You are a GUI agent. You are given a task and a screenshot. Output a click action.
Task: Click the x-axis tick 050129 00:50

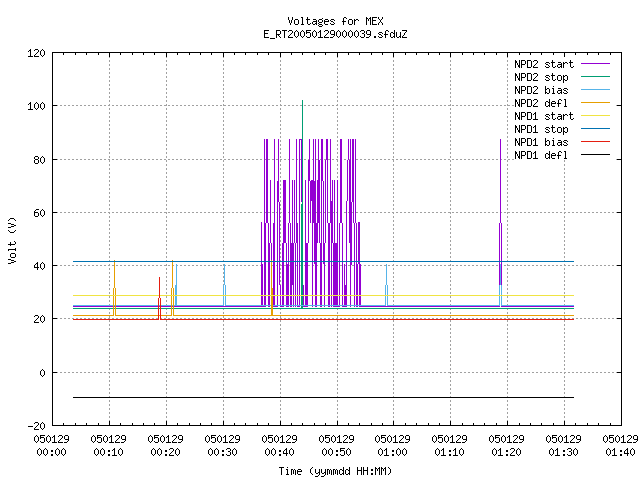point(336,446)
